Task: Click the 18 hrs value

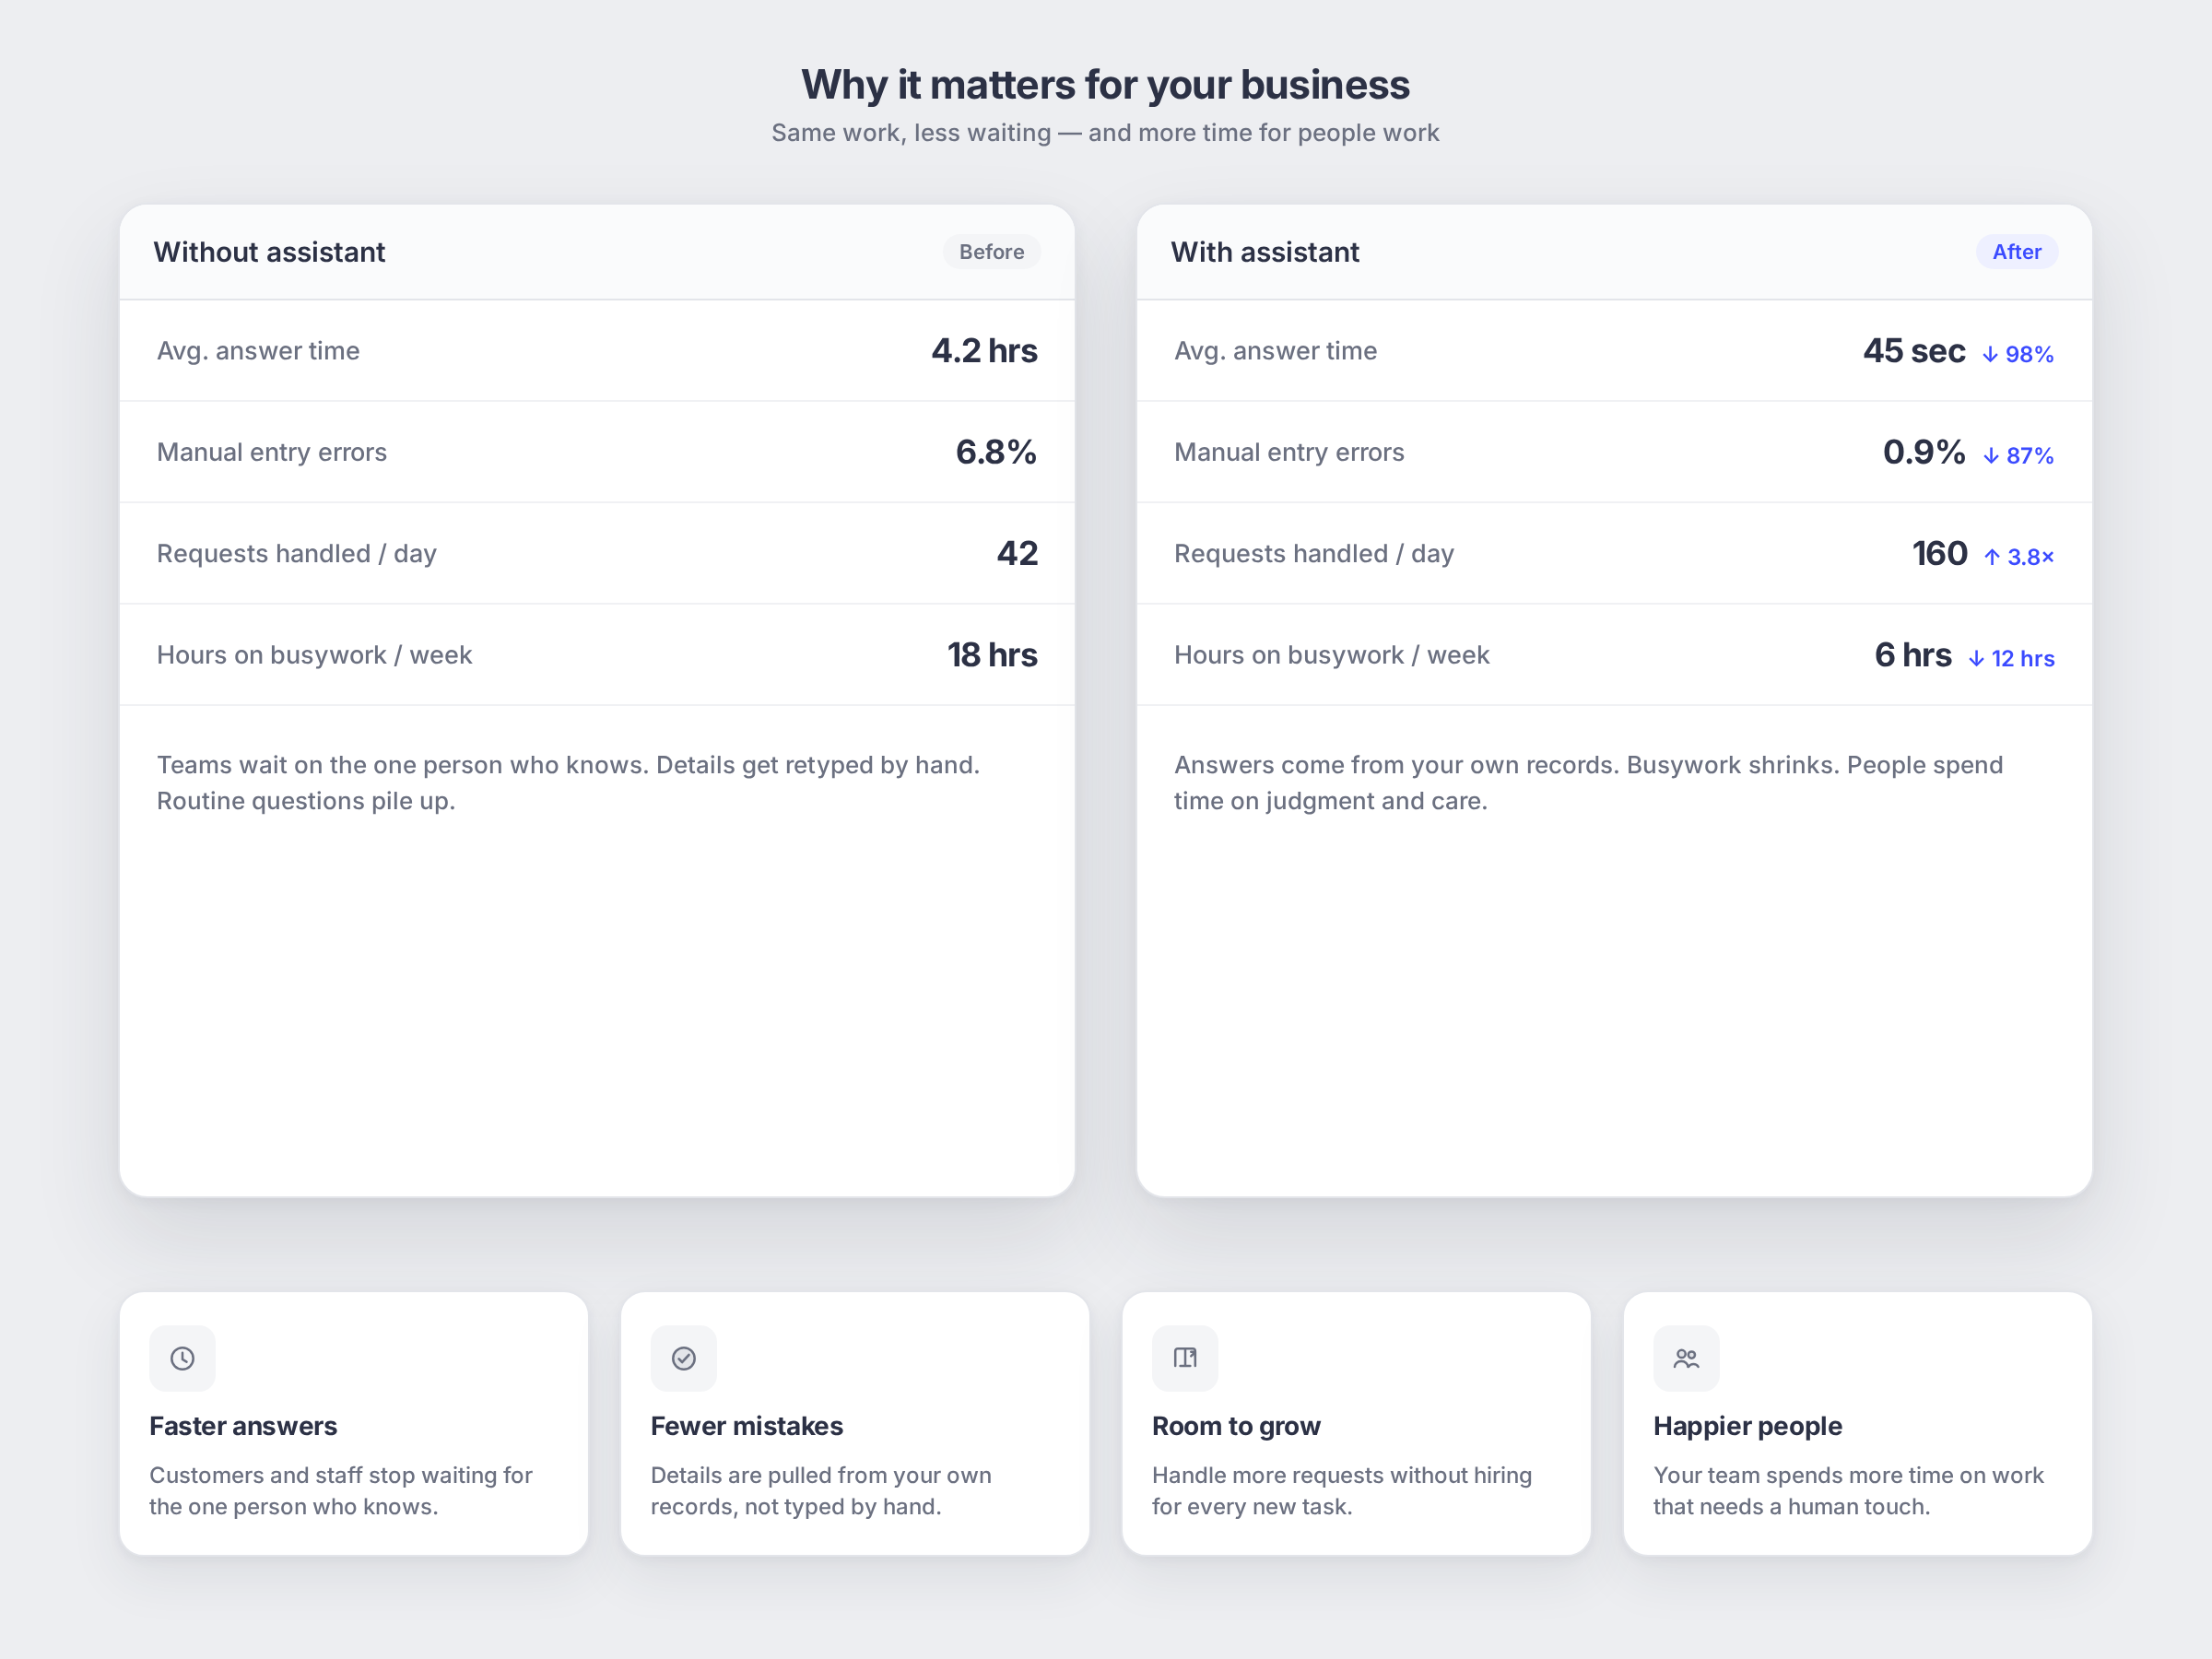Action: pos(992,655)
